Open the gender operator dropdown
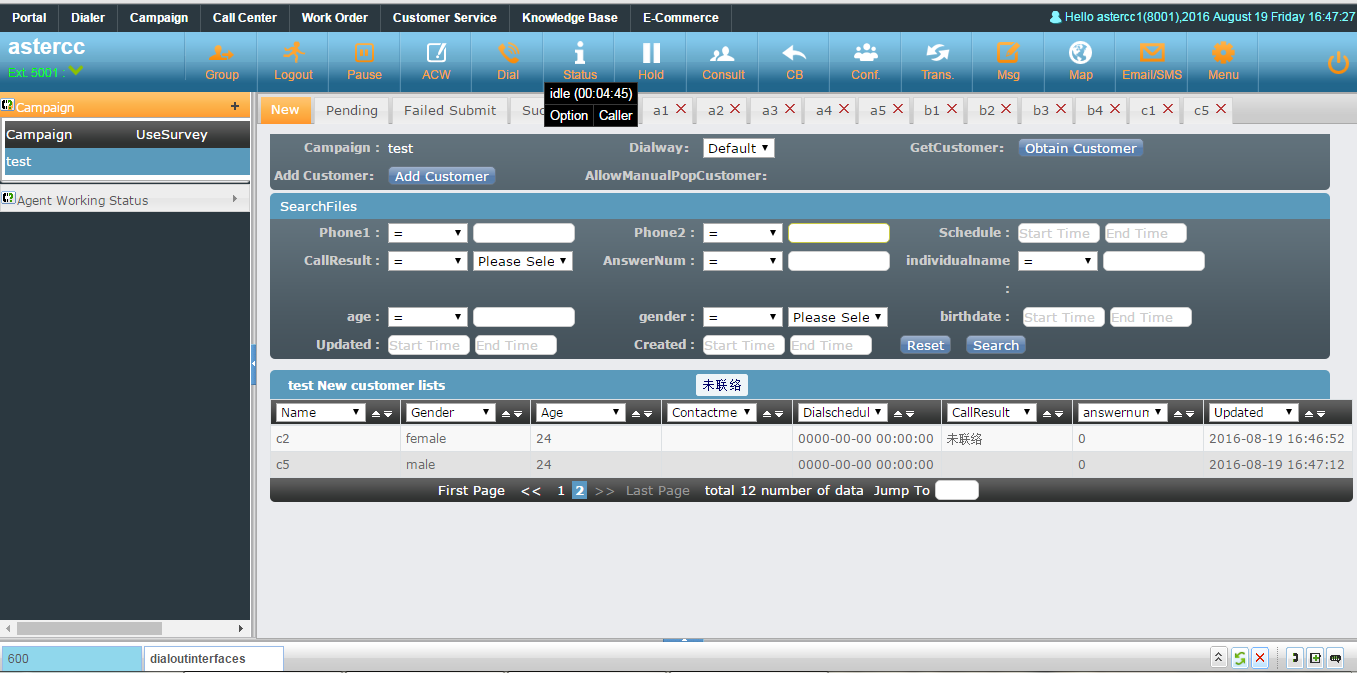 click(x=742, y=317)
